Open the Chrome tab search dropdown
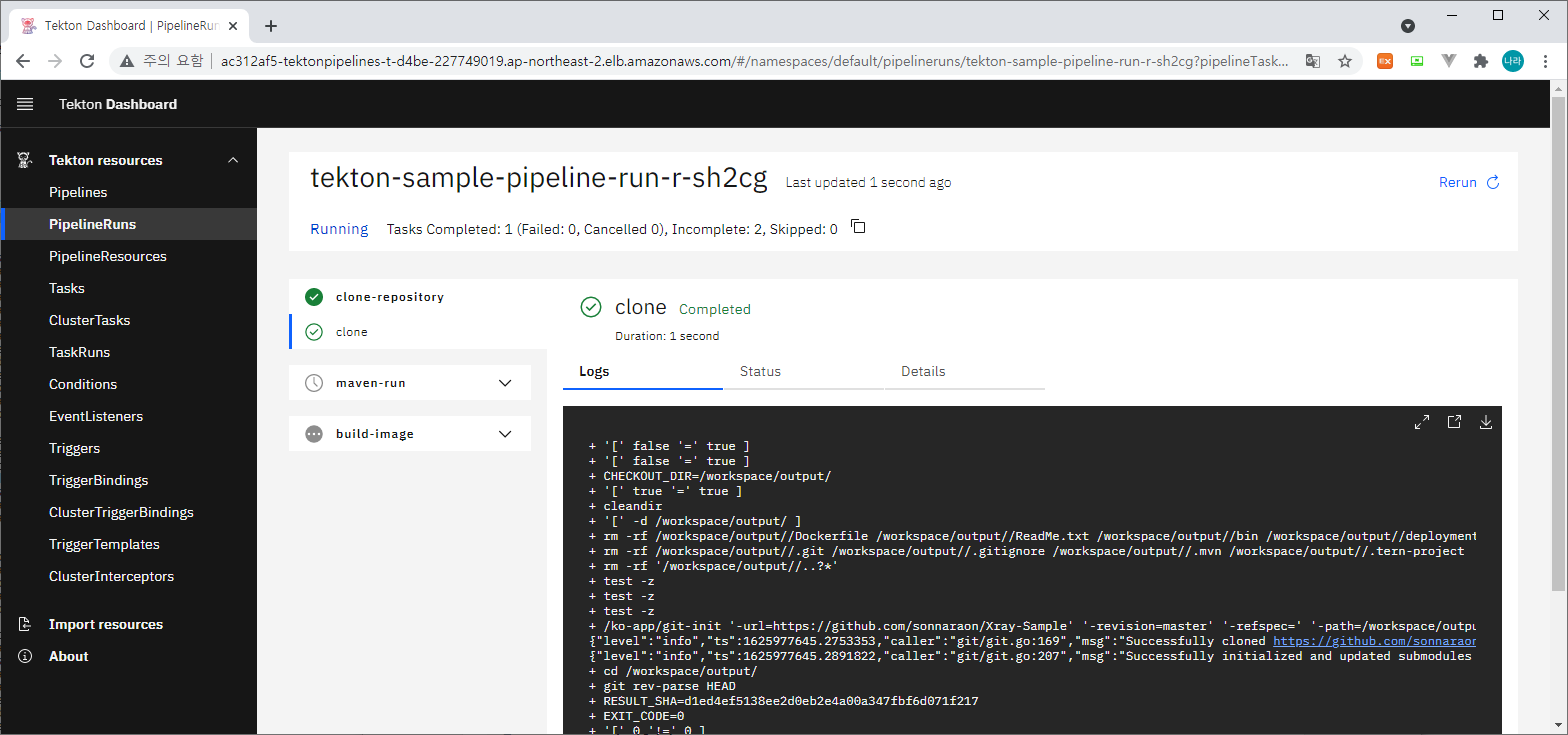The height and width of the screenshot is (735, 1568). tap(1408, 26)
